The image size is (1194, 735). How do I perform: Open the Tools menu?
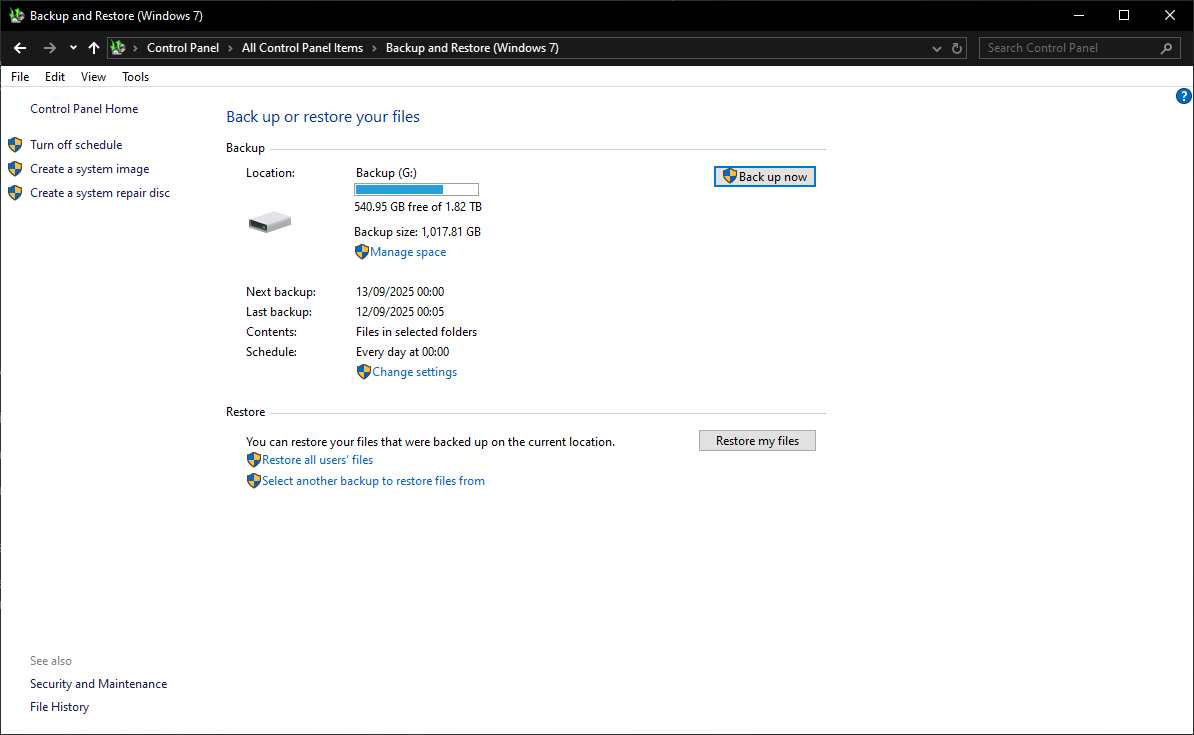click(135, 77)
